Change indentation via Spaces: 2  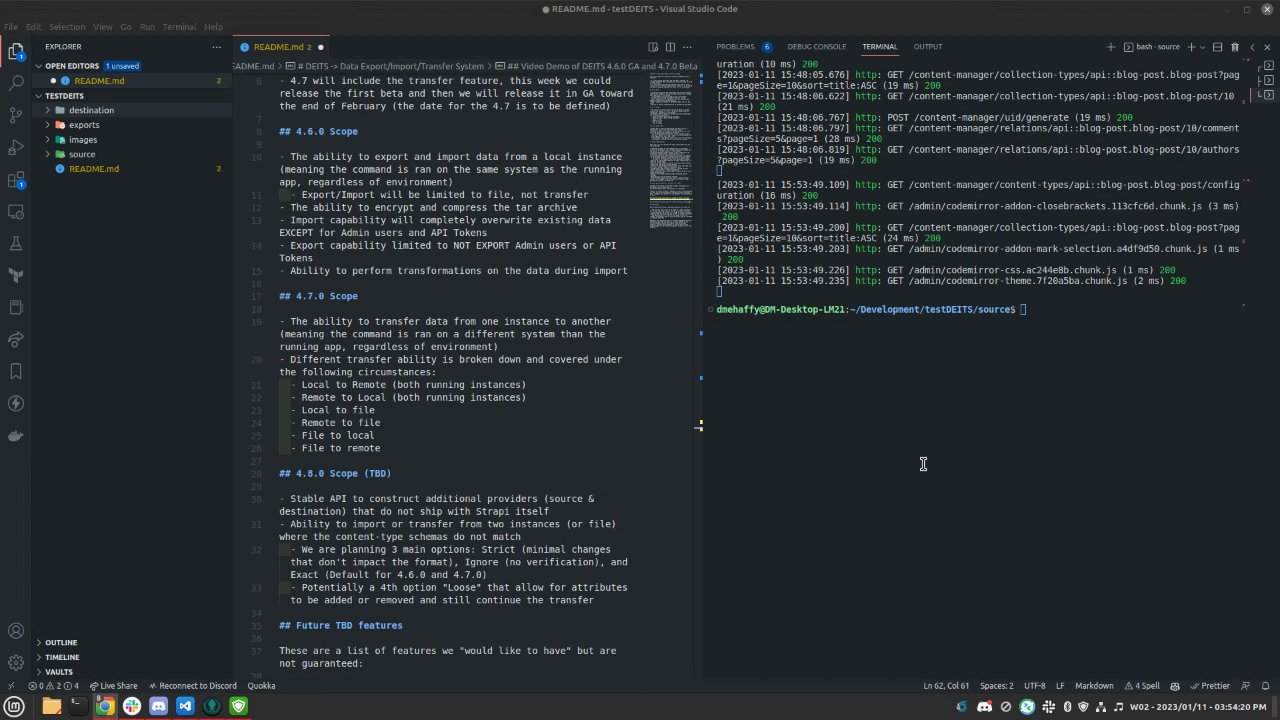pos(996,686)
